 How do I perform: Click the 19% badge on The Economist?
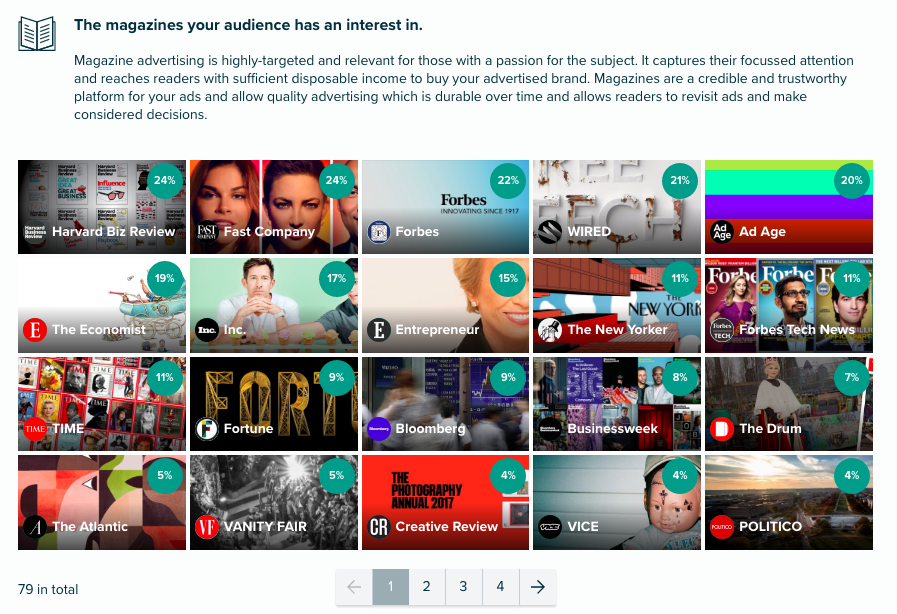point(165,278)
